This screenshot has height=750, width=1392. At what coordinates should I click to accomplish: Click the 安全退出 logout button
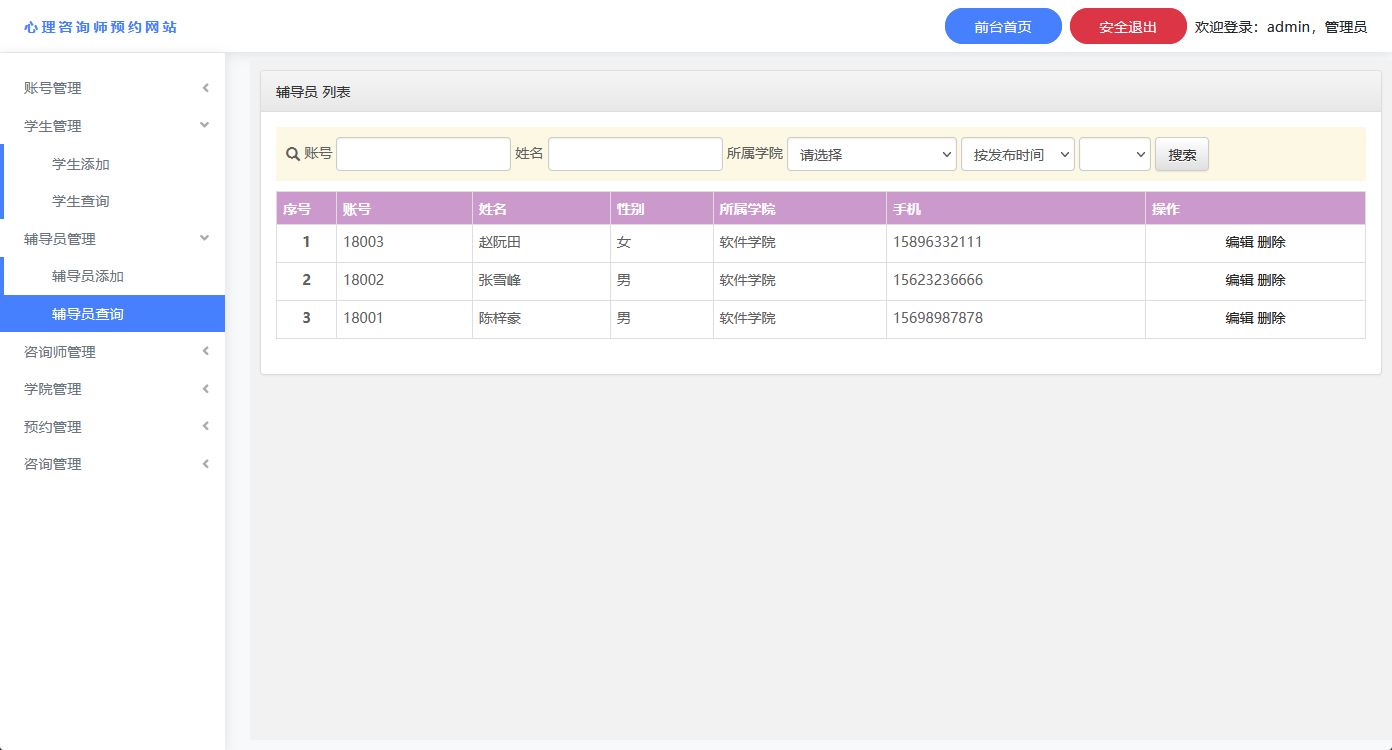1128,26
